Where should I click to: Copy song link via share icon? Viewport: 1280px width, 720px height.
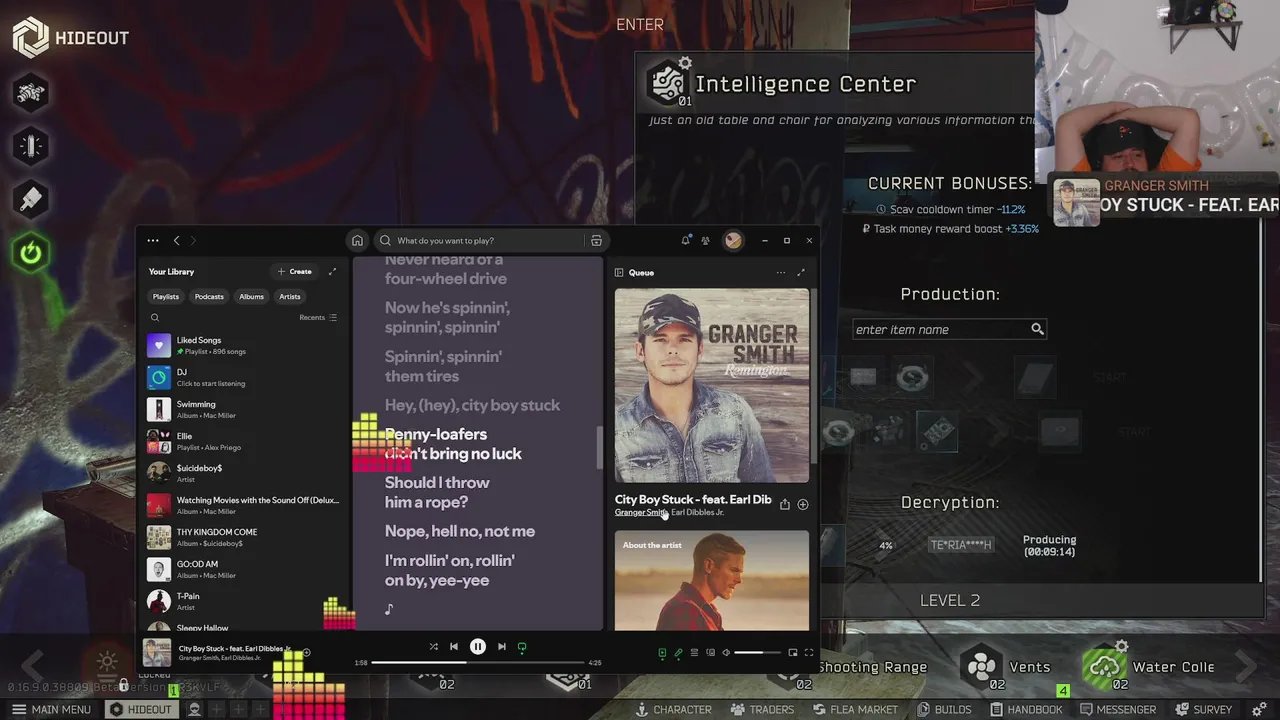click(x=784, y=505)
